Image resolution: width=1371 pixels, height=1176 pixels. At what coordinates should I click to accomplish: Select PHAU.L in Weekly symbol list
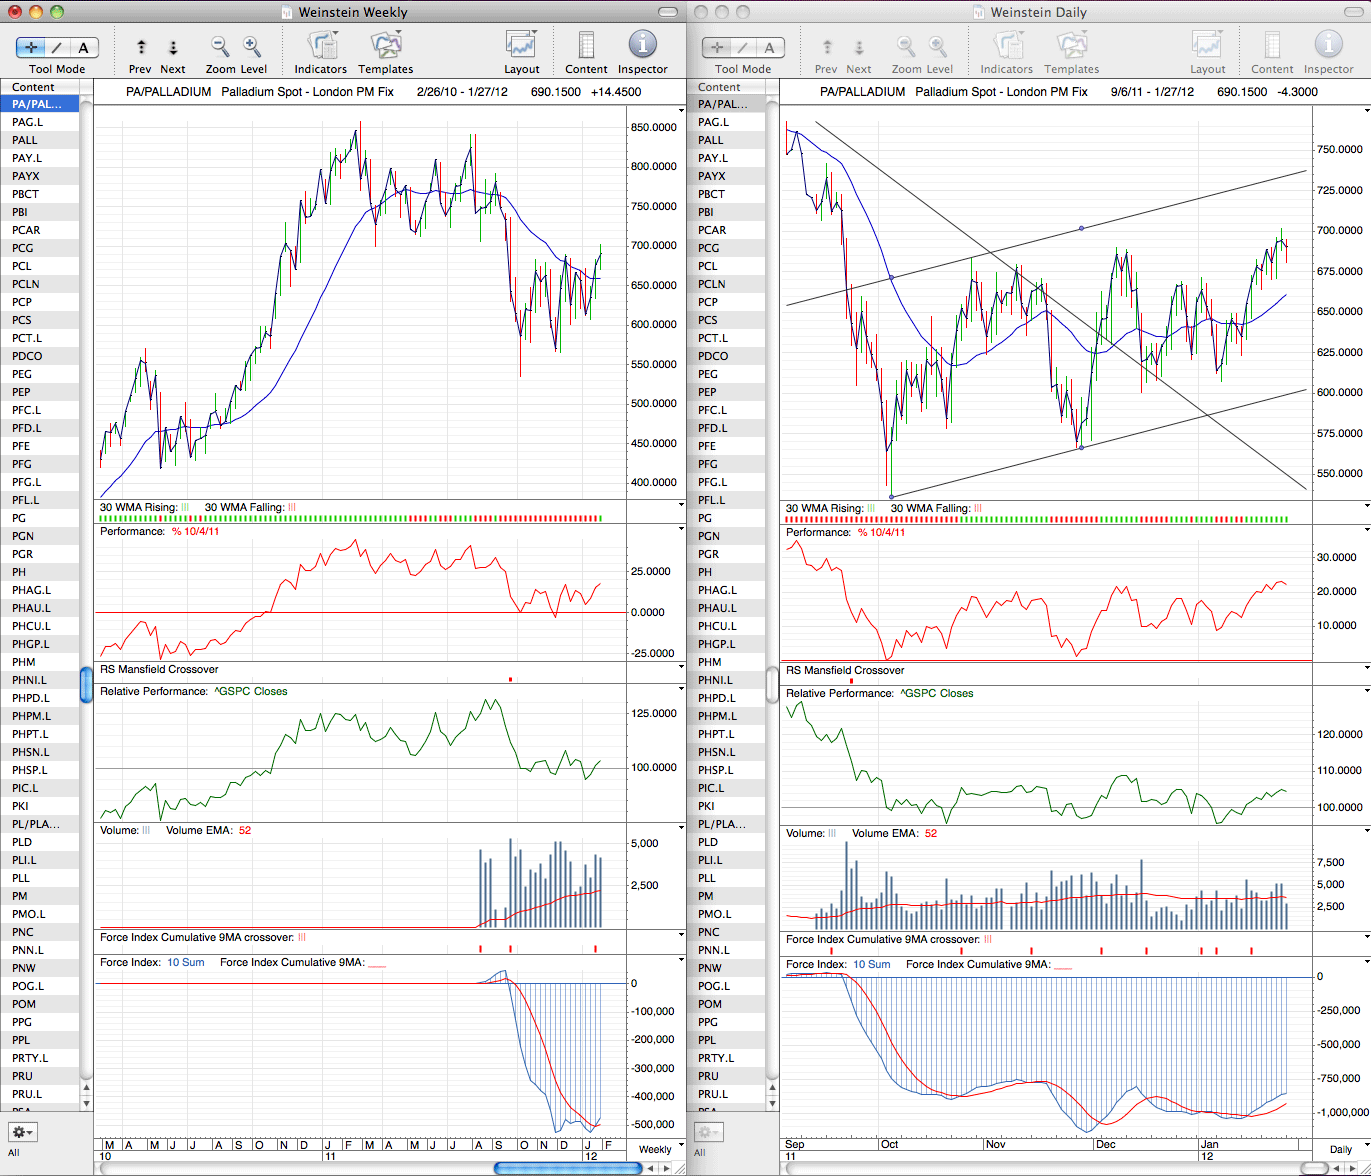point(39,608)
